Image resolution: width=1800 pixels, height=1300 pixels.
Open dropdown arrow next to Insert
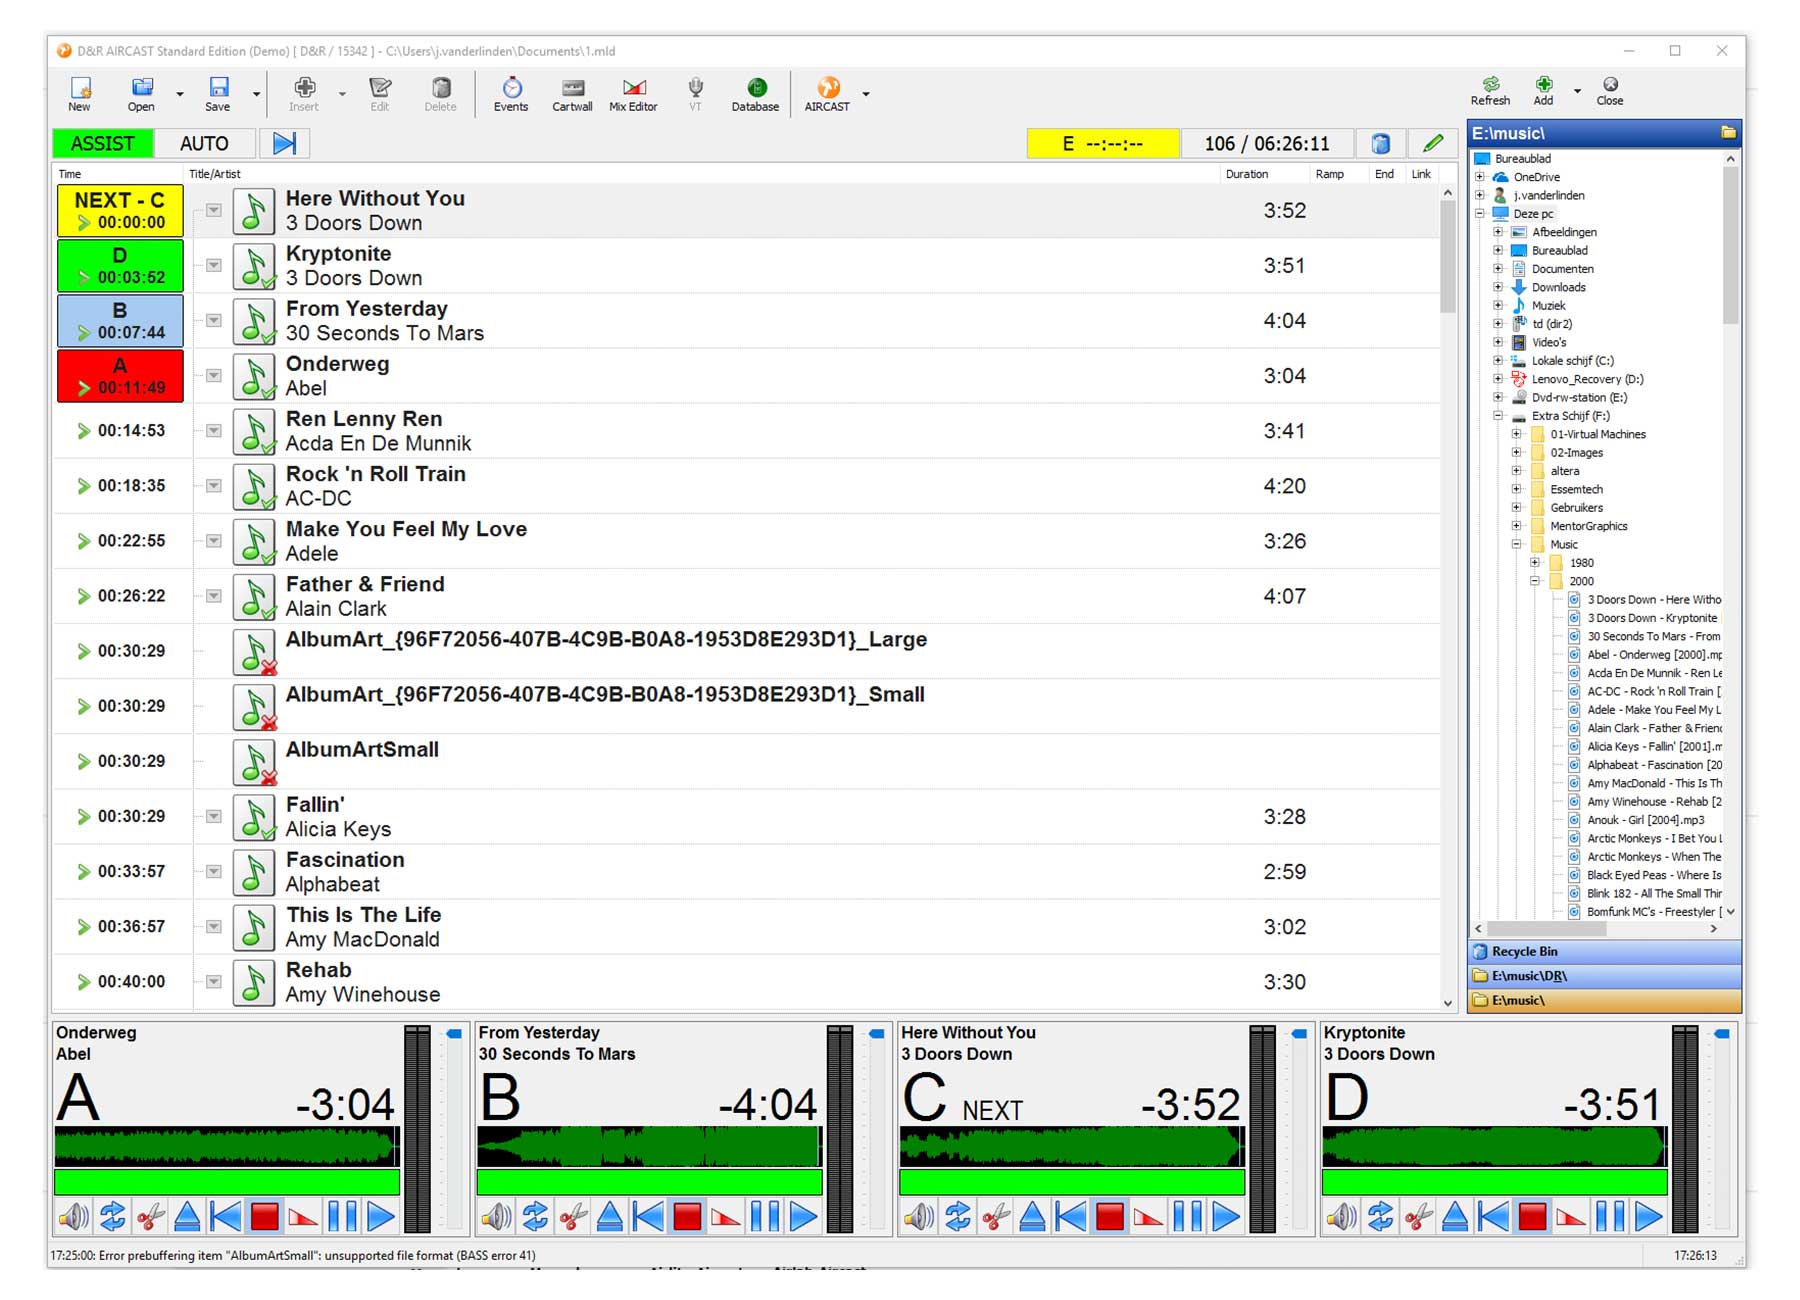pyautogui.click(x=342, y=94)
